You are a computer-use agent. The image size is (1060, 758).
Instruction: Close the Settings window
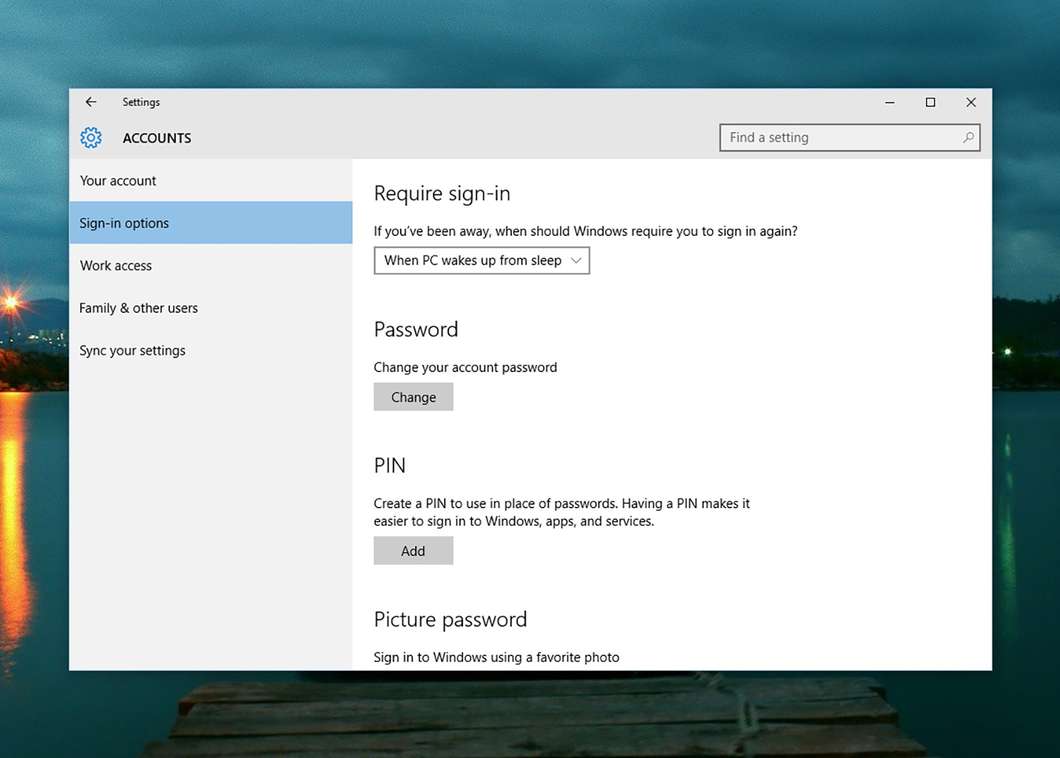tap(970, 102)
